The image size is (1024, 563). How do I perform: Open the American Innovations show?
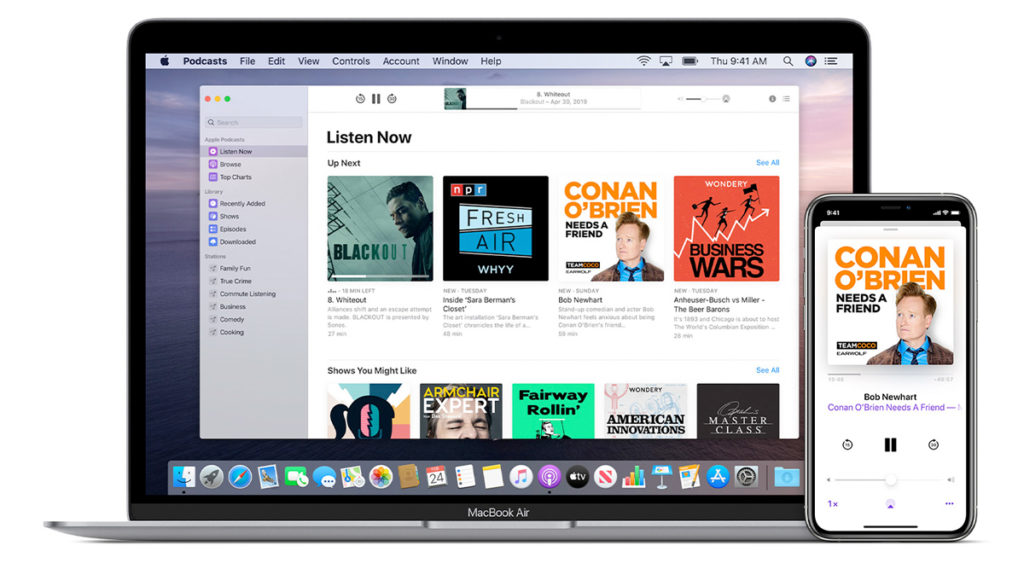[x=646, y=411]
